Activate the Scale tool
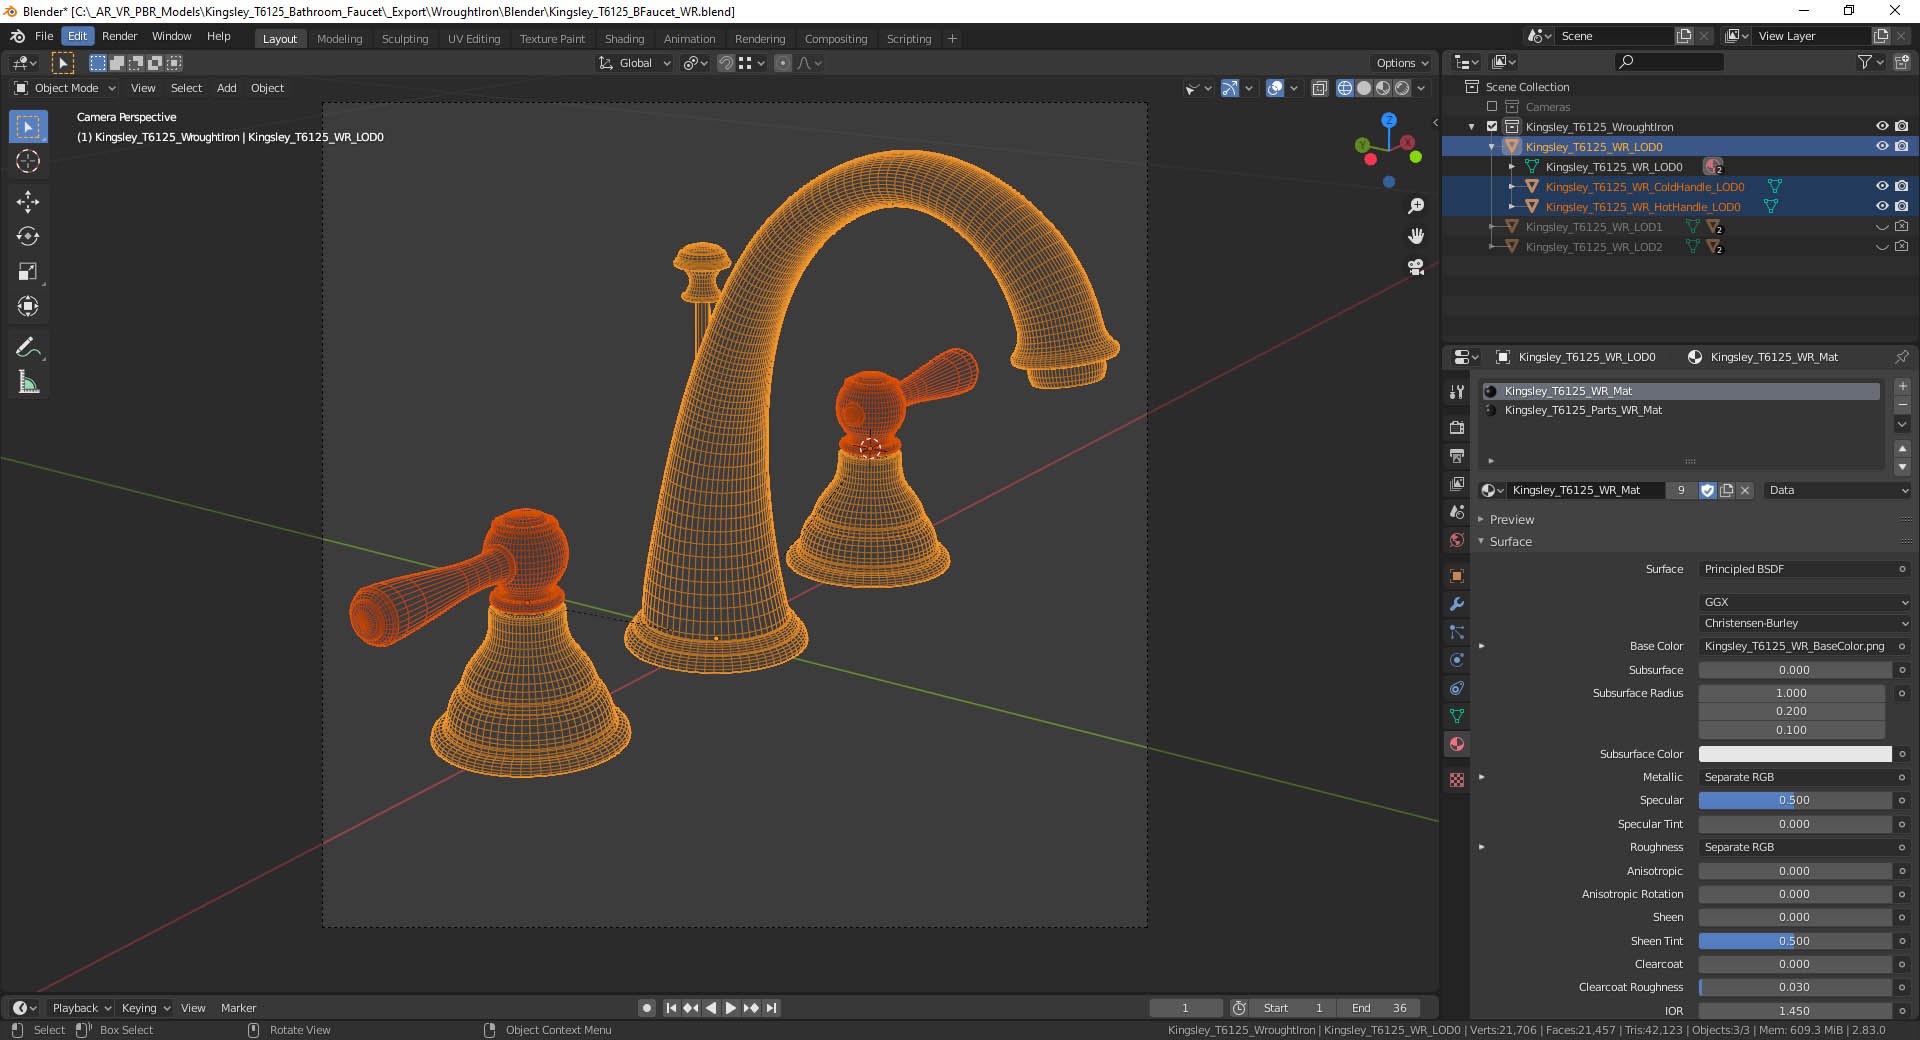1920x1040 pixels. click(x=28, y=272)
